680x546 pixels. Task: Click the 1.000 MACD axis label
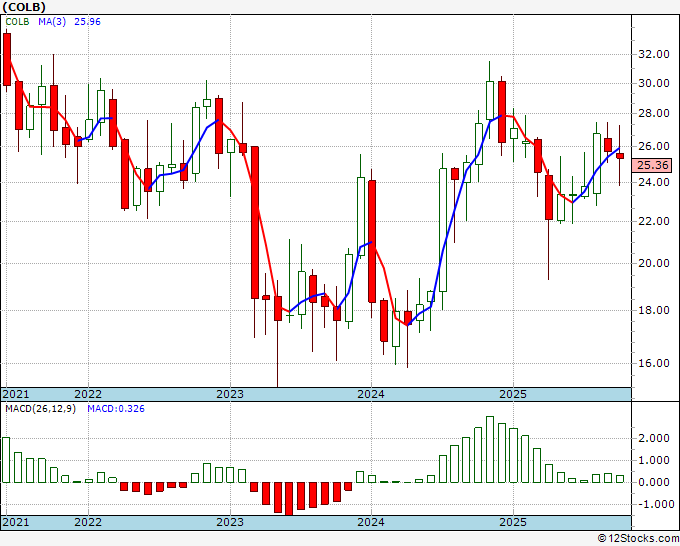654,460
